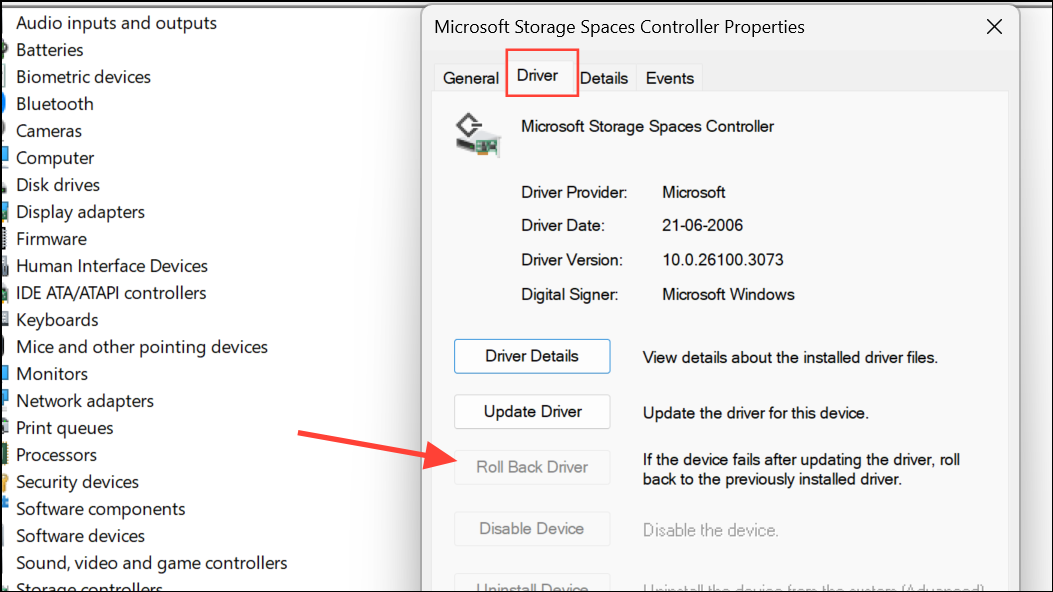
Task: Click the Update Driver button
Action: click(x=532, y=412)
